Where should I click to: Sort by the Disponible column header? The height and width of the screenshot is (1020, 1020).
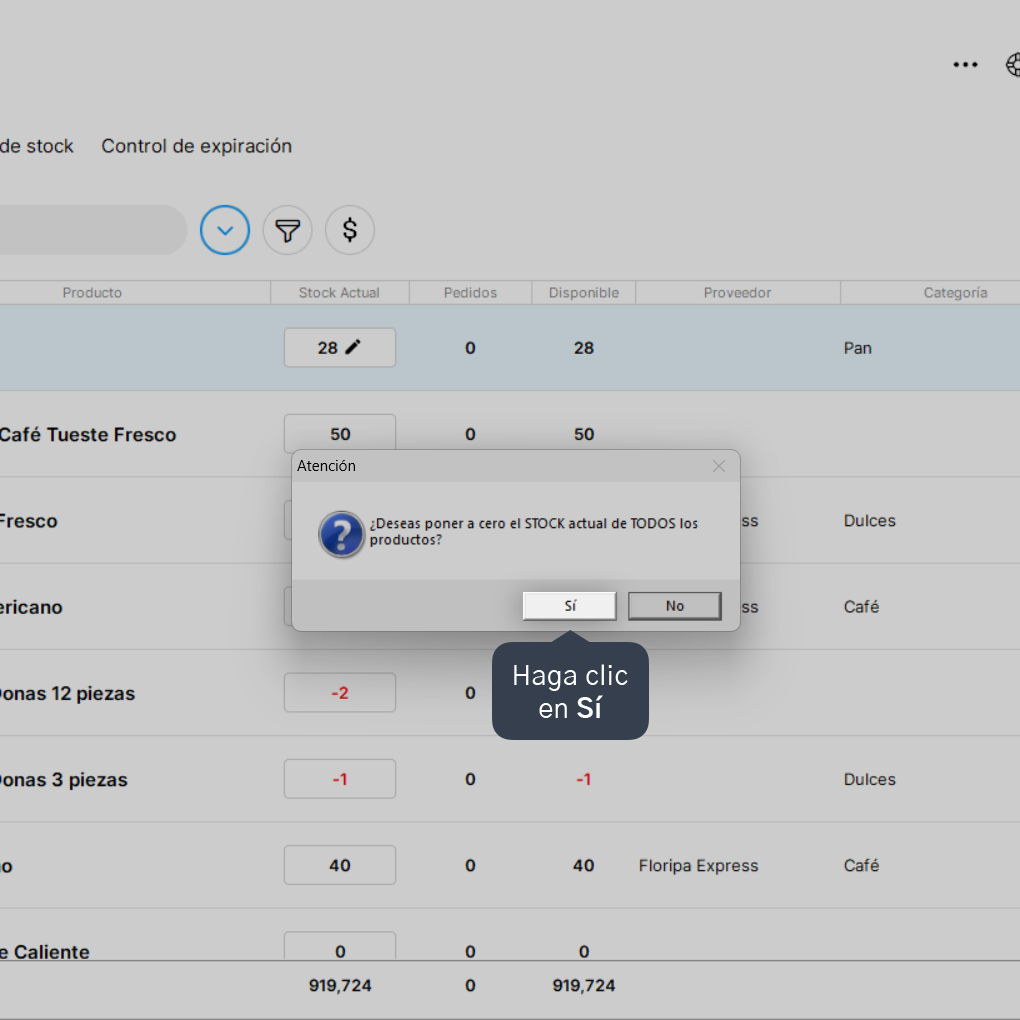(584, 293)
